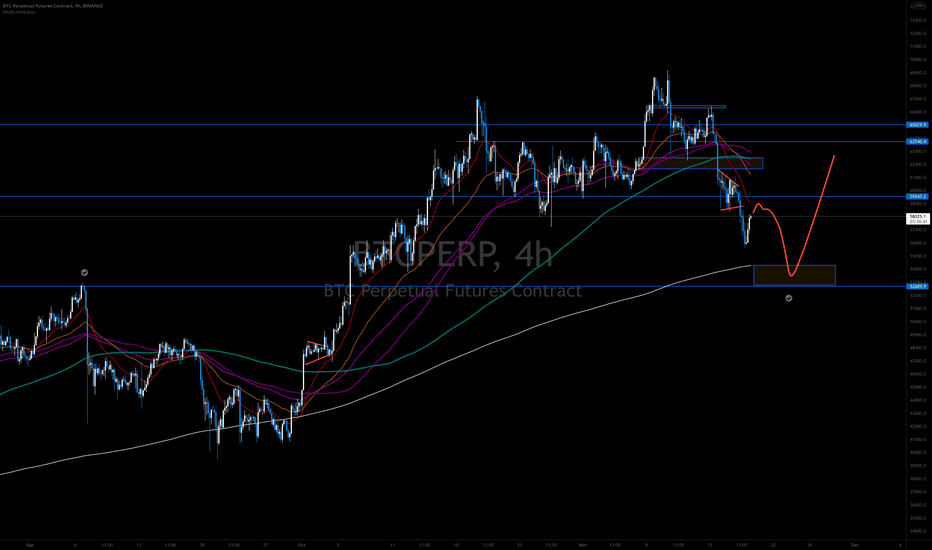This screenshot has height=550, width=932.
Task: Select the small blue rectangle near 66000
Action: coord(689,107)
